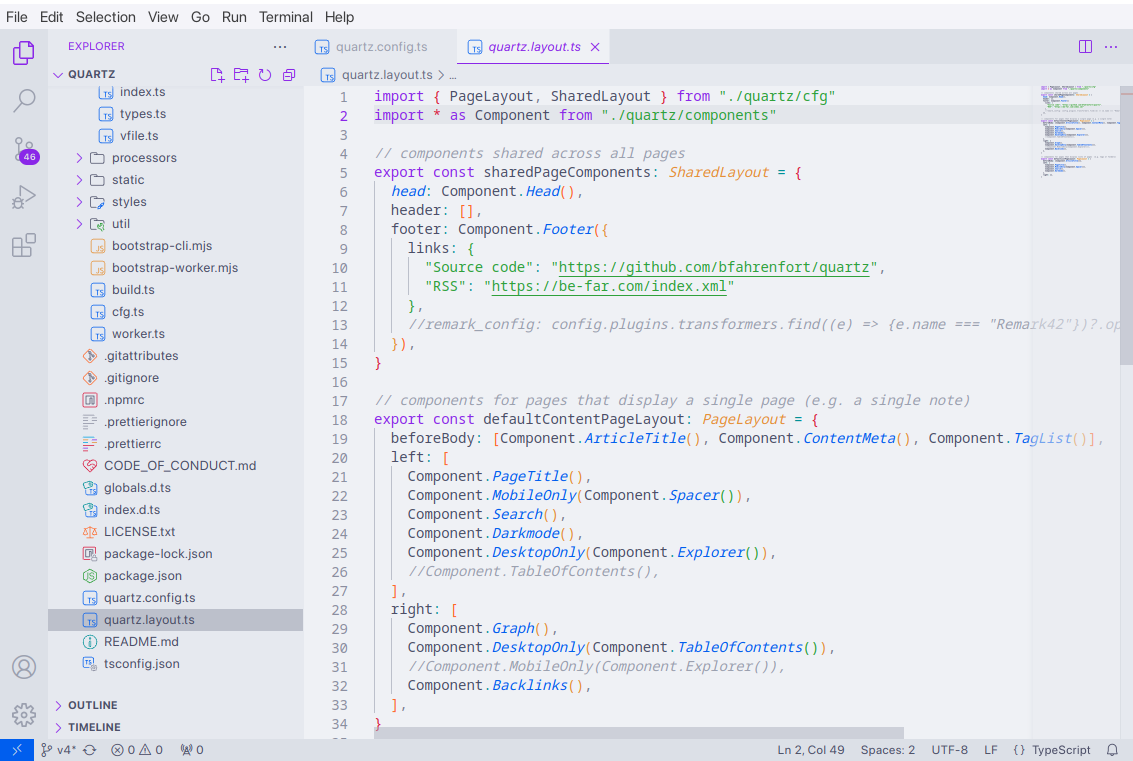
Task: Expand the processors folder
Action: coord(144,158)
